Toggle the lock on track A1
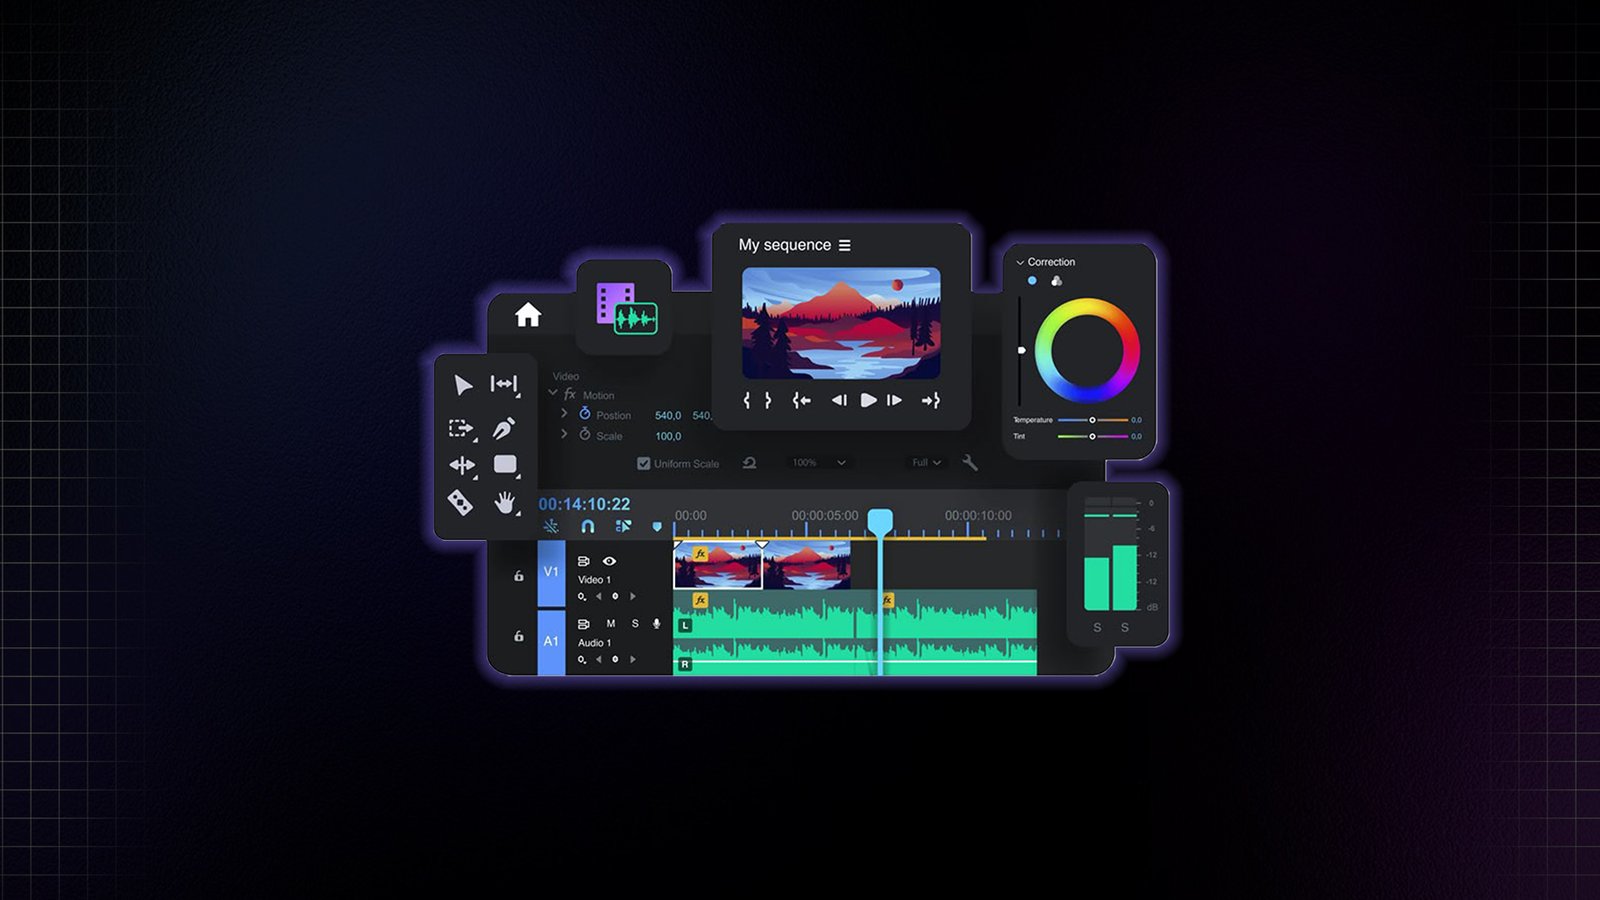The height and width of the screenshot is (900, 1600). click(x=518, y=636)
